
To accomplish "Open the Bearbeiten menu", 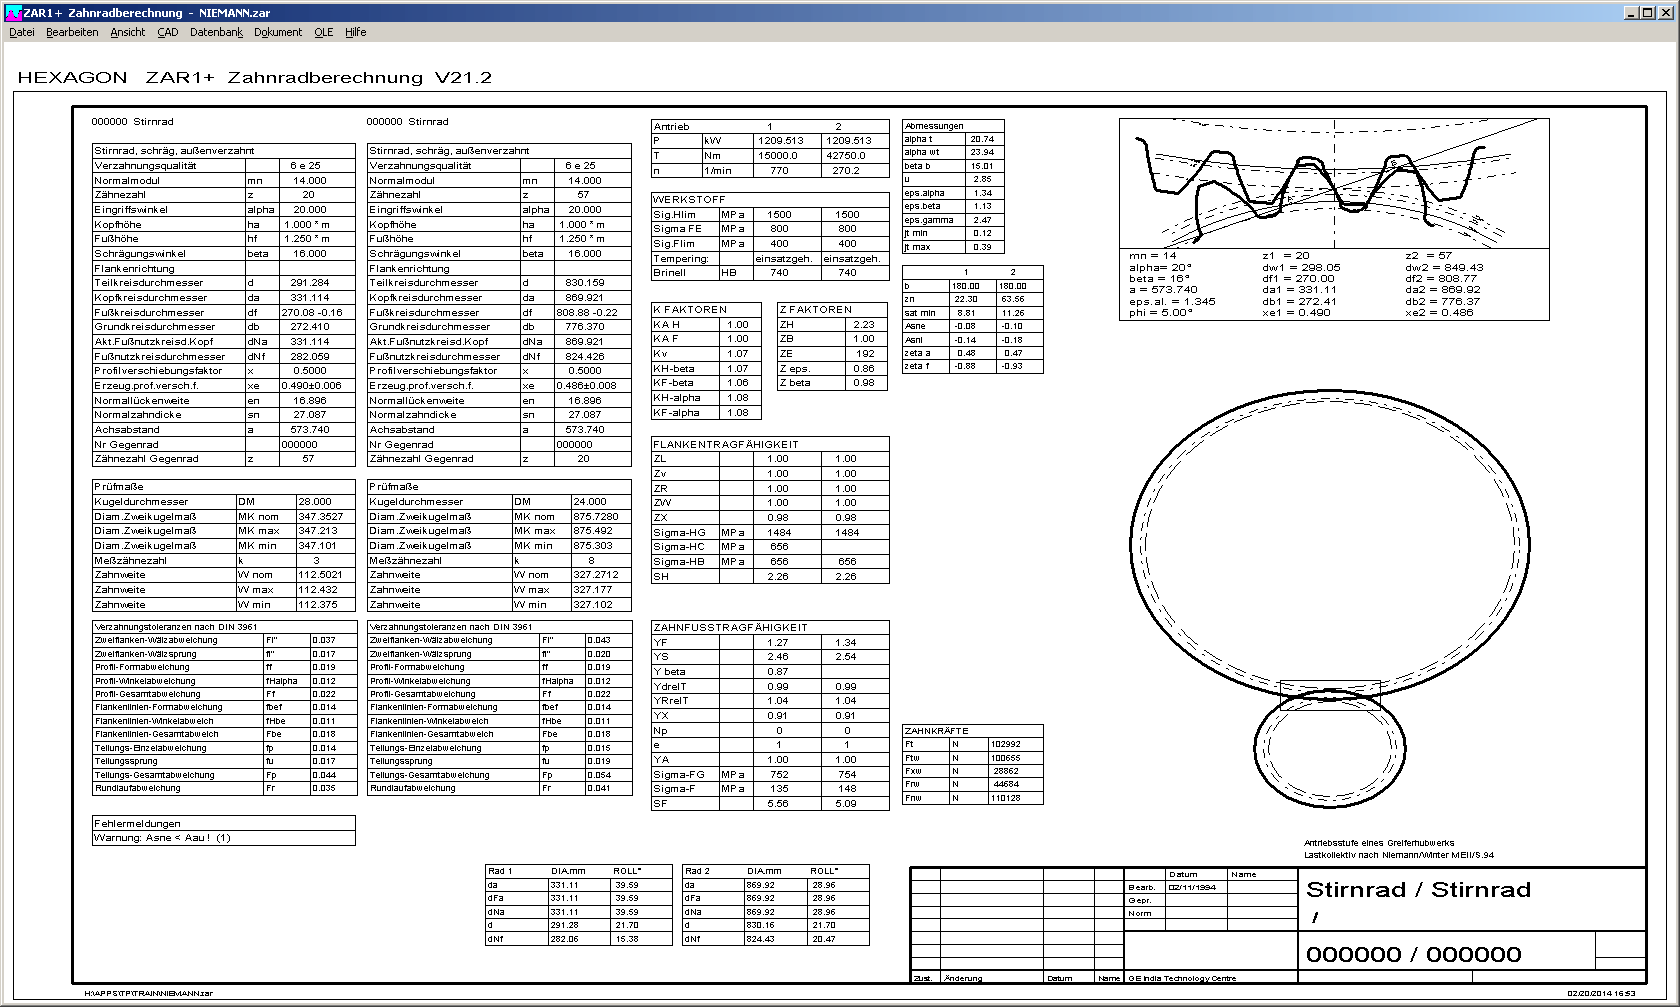I will [72, 32].
